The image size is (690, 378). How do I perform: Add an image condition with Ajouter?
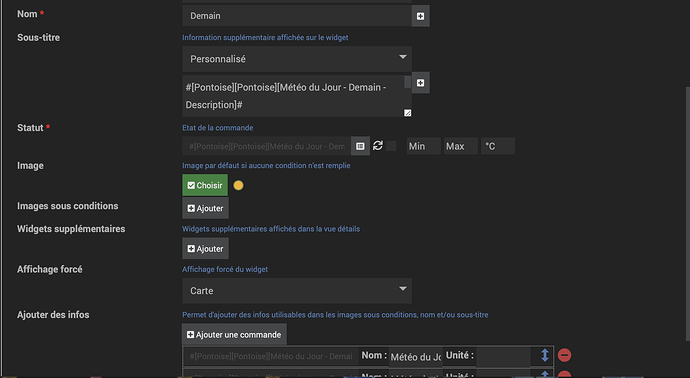pyautogui.click(x=206, y=208)
